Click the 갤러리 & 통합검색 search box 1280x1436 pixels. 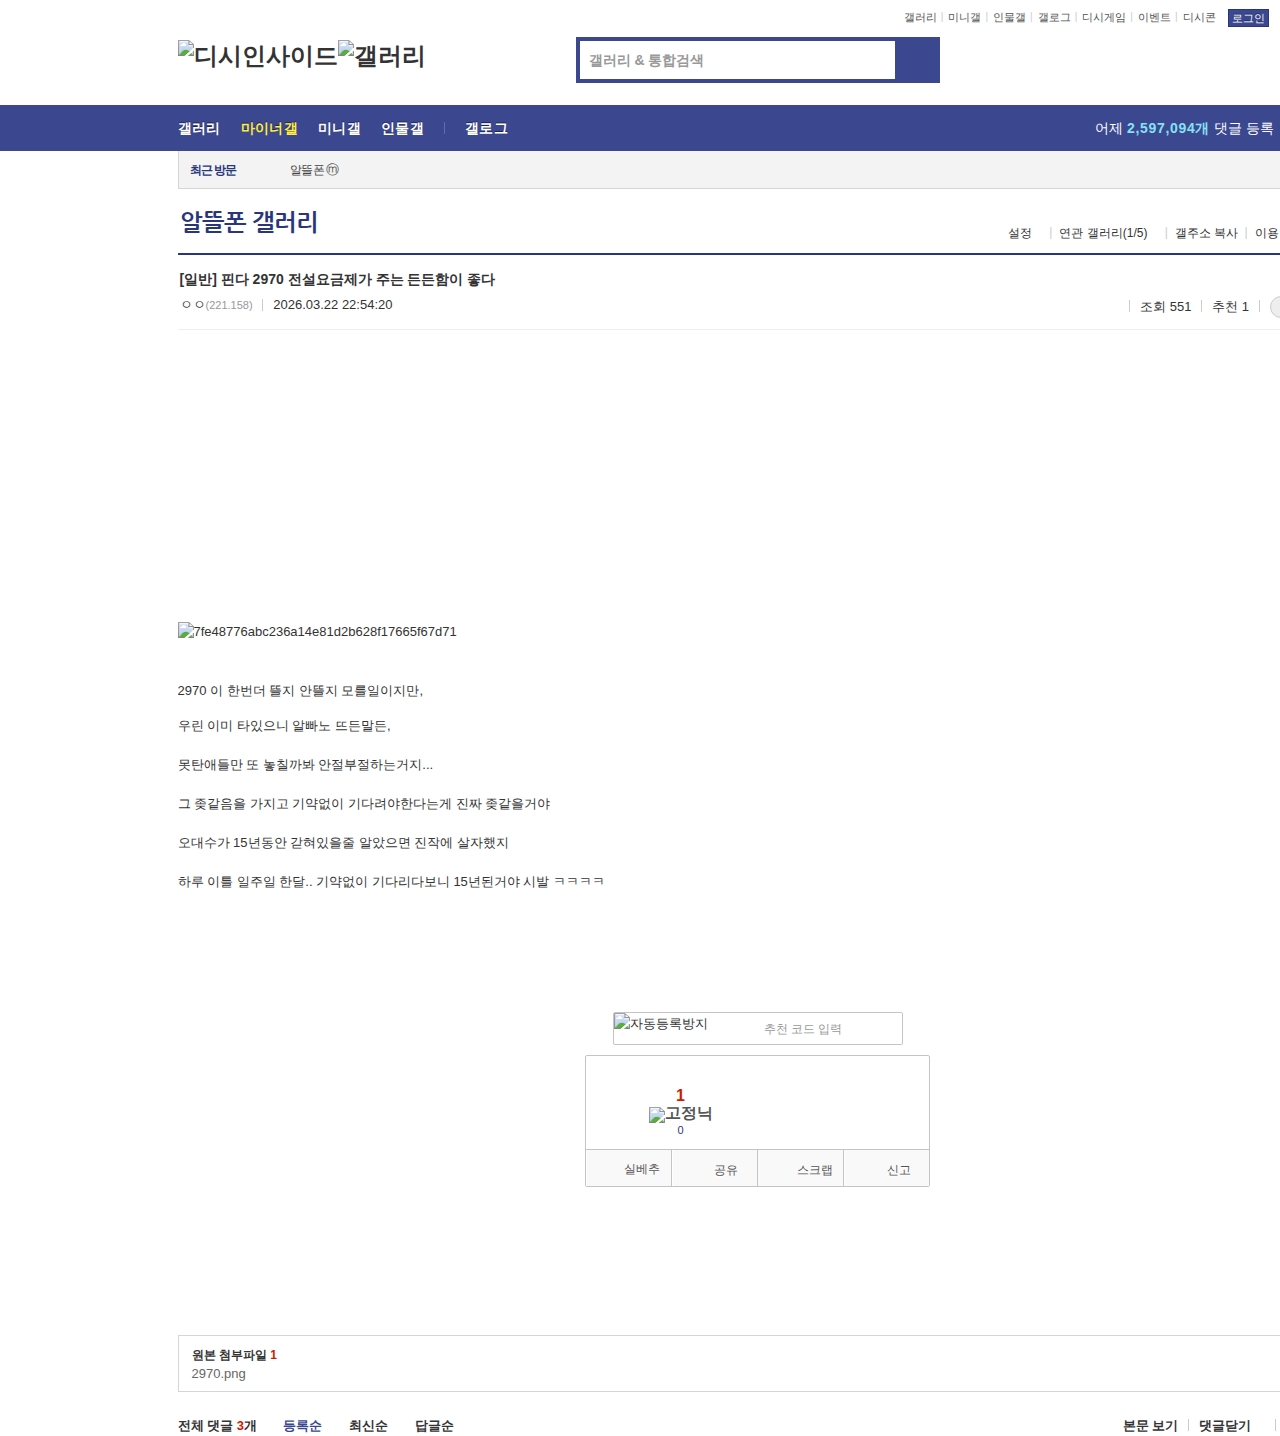tap(738, 60)
